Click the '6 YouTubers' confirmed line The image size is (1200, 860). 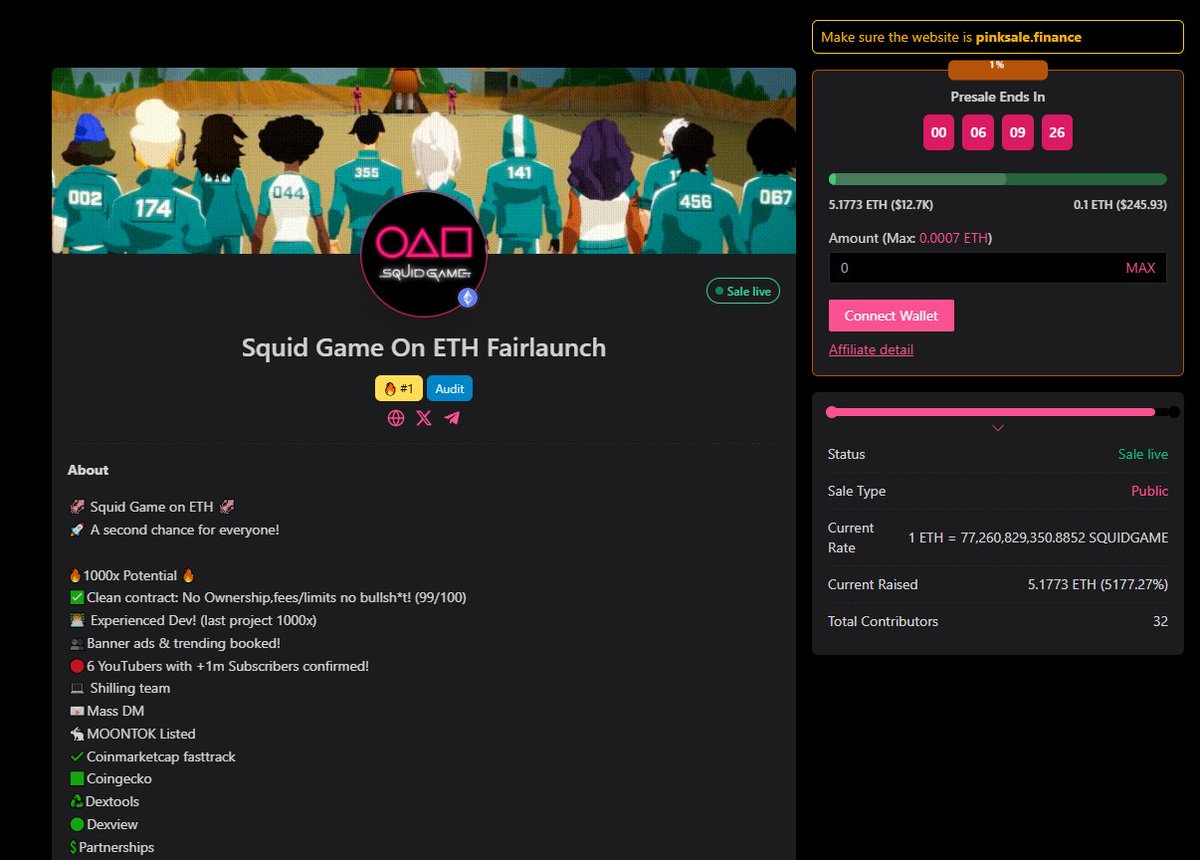[219, 666]
